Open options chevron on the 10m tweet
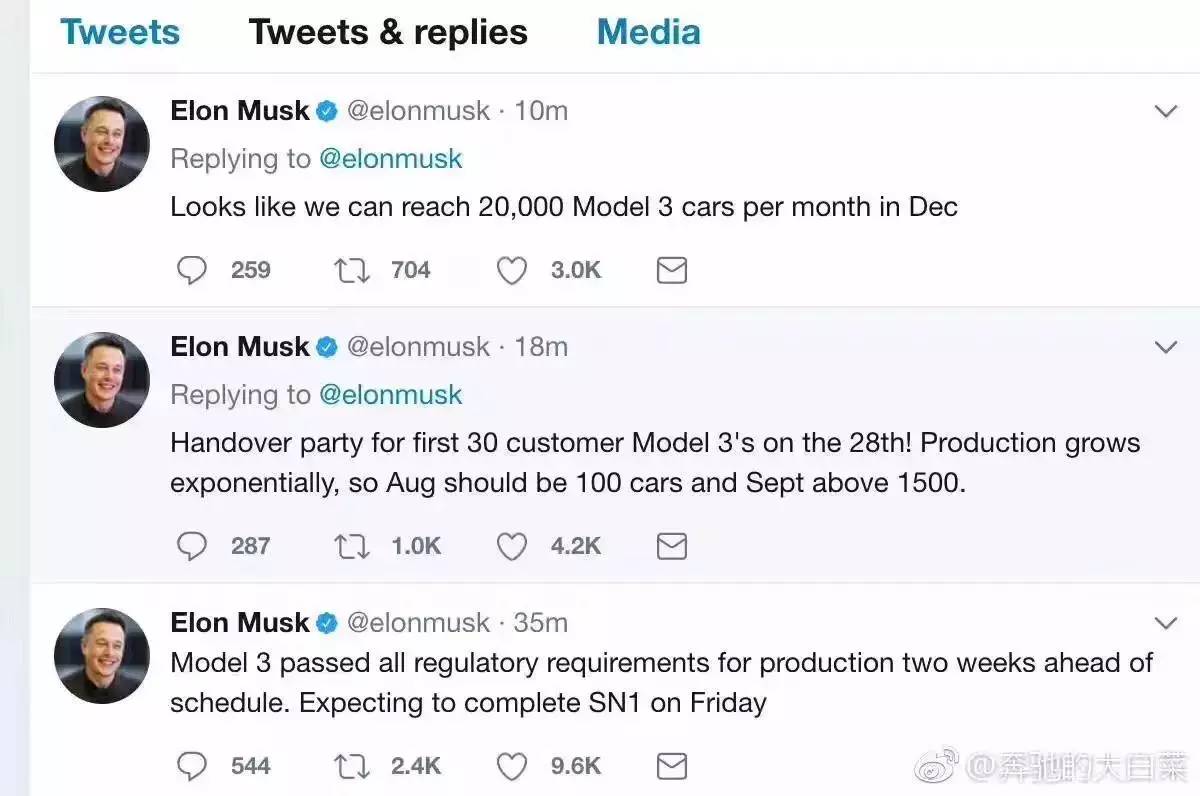This screenshot has width=1200, height=796. pyautogui.click(x=1166, y=111)
